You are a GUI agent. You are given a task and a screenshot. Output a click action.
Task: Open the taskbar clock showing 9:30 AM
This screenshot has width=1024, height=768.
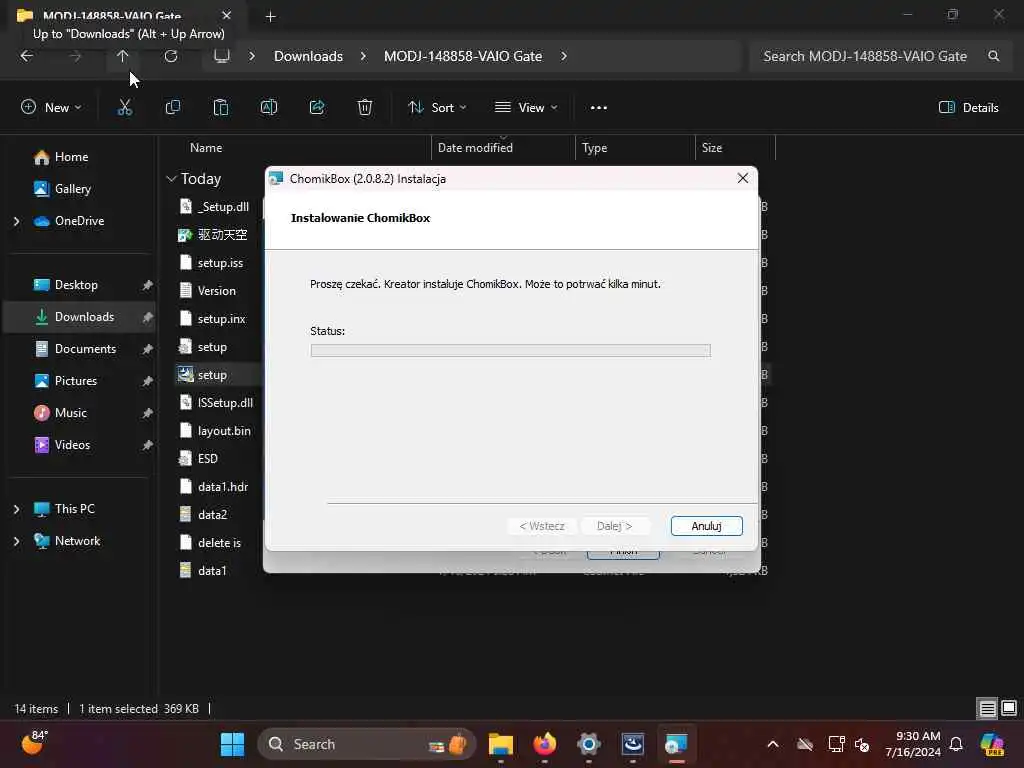coord(913,744)
